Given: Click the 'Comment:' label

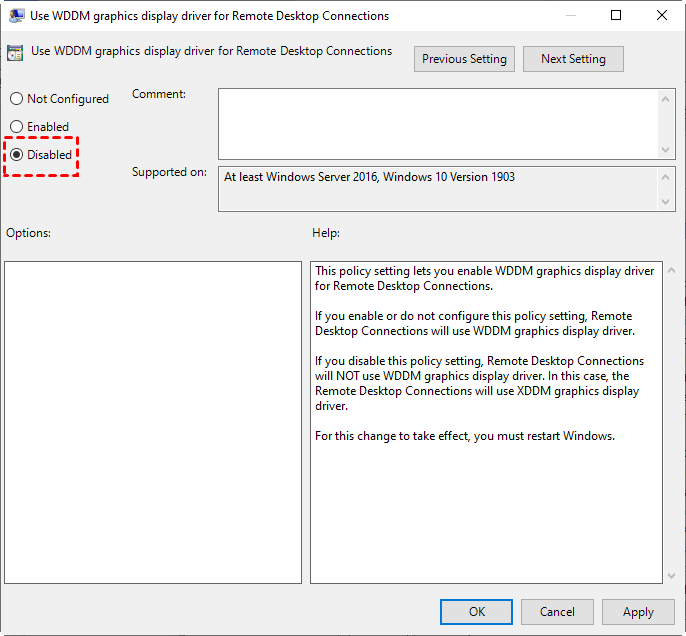Looking at the screenshot, I should 159,94.
